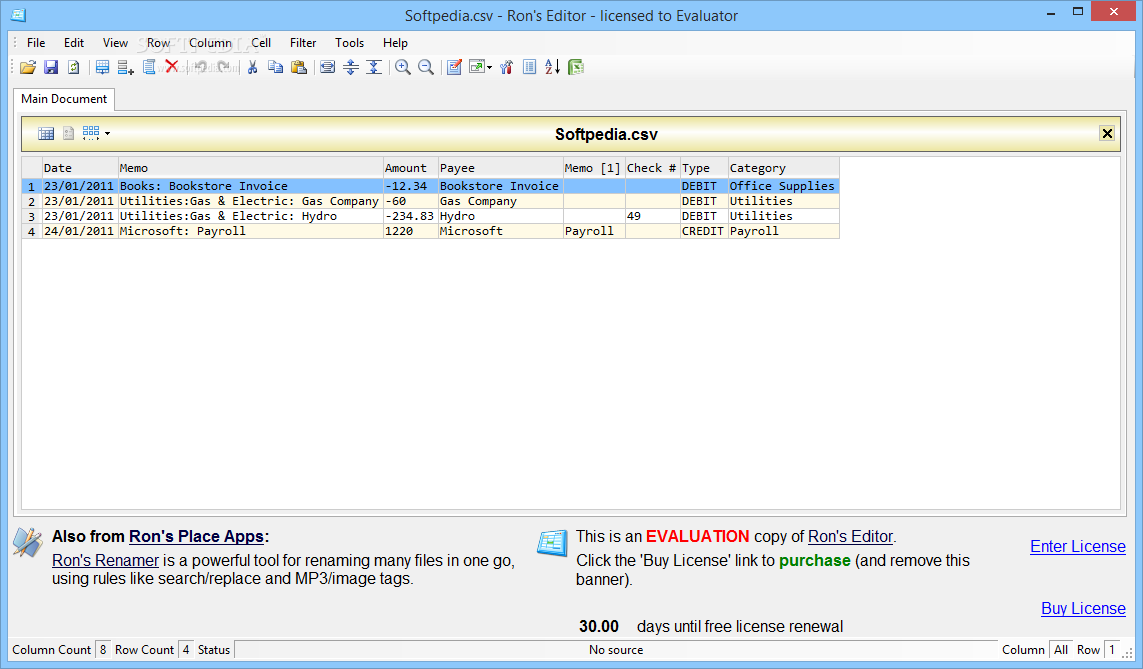The height and width of the screenshot is (669, 1143).
Task: Select the Main Document tab
Action: (64, 99)
